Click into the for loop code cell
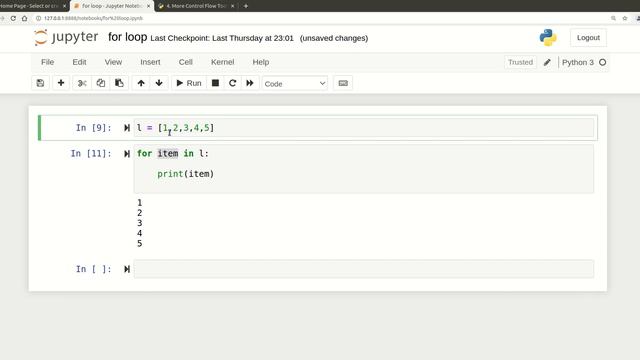 (x=364, y=169)
